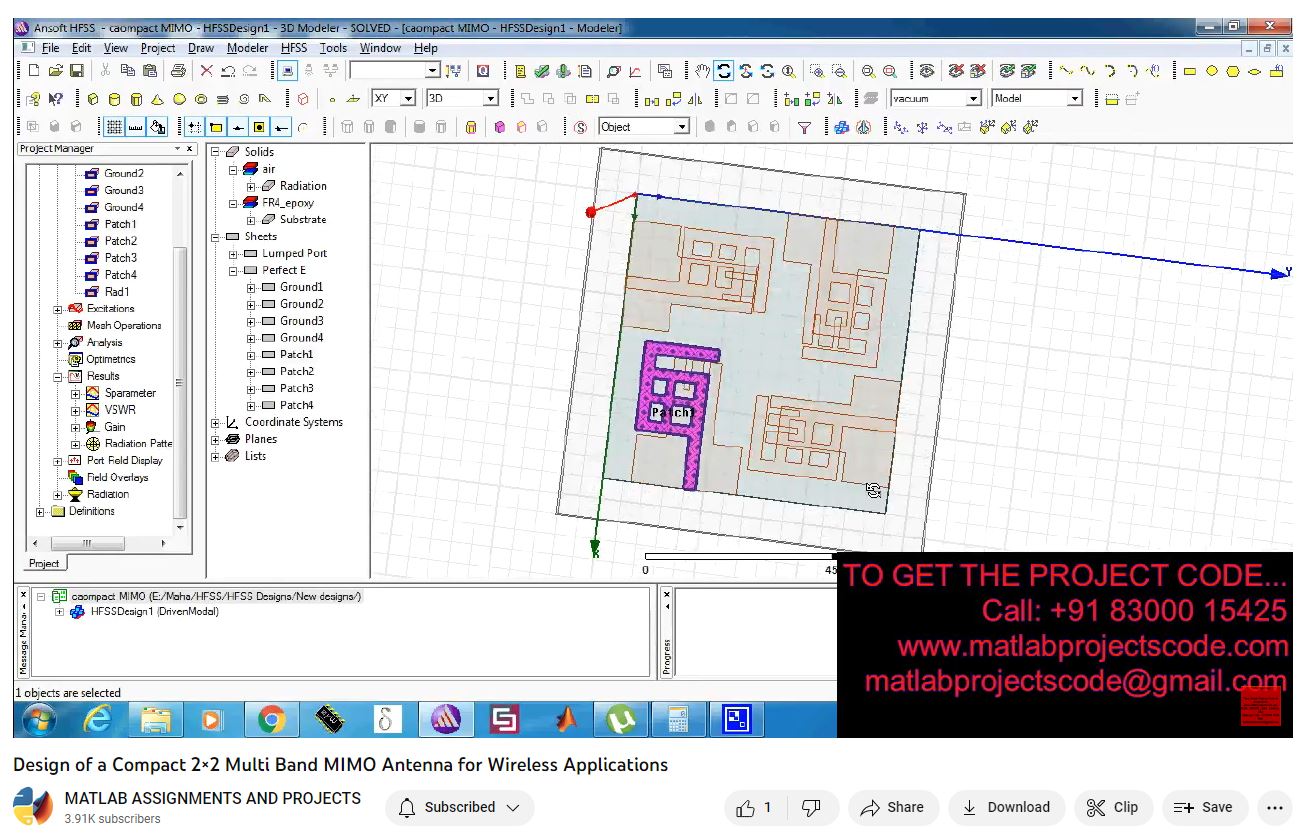
Task: Select the Draw cylinder tool
Action: click(114, 99)
